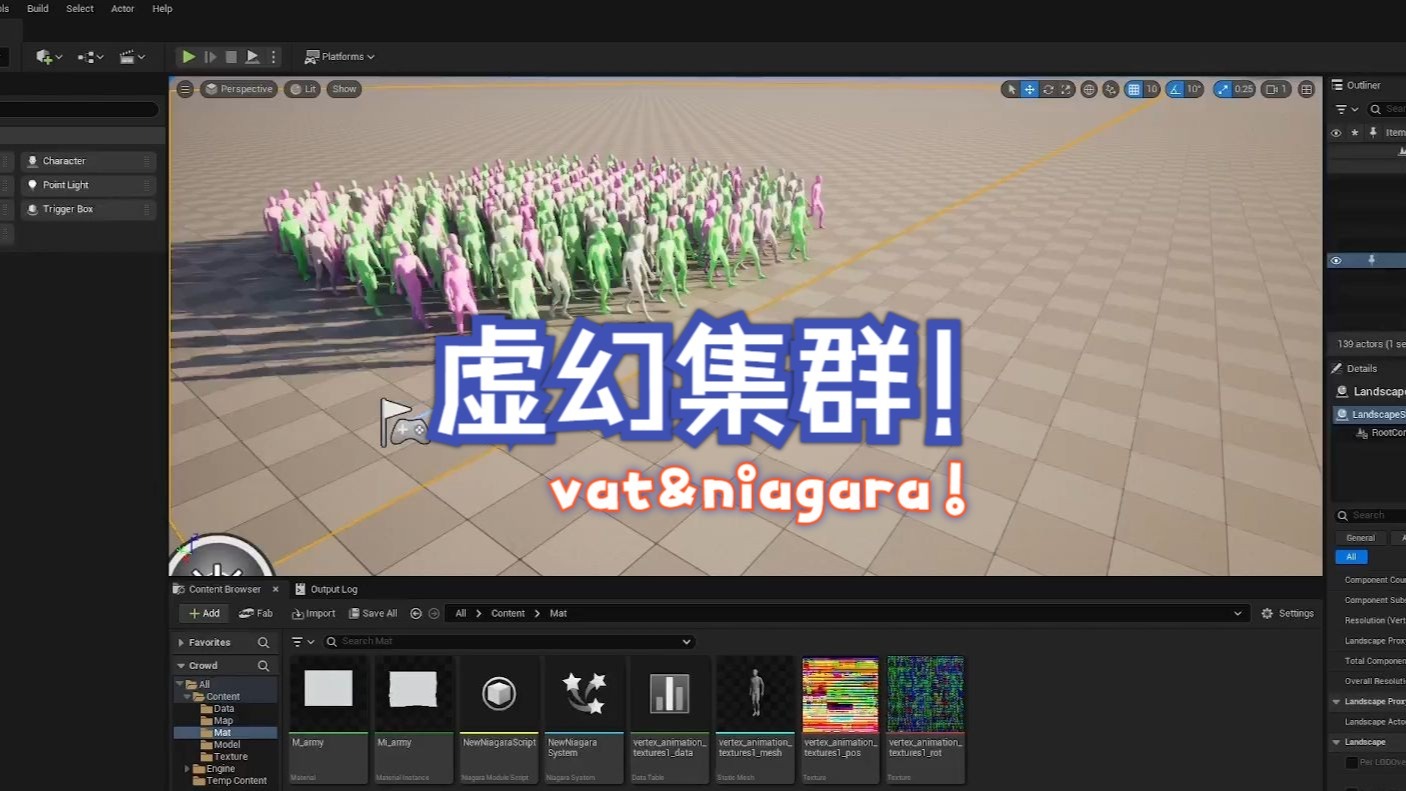Select the Character actor in Place Actors
Screen dimensions: 1406x791
[88, 161]
